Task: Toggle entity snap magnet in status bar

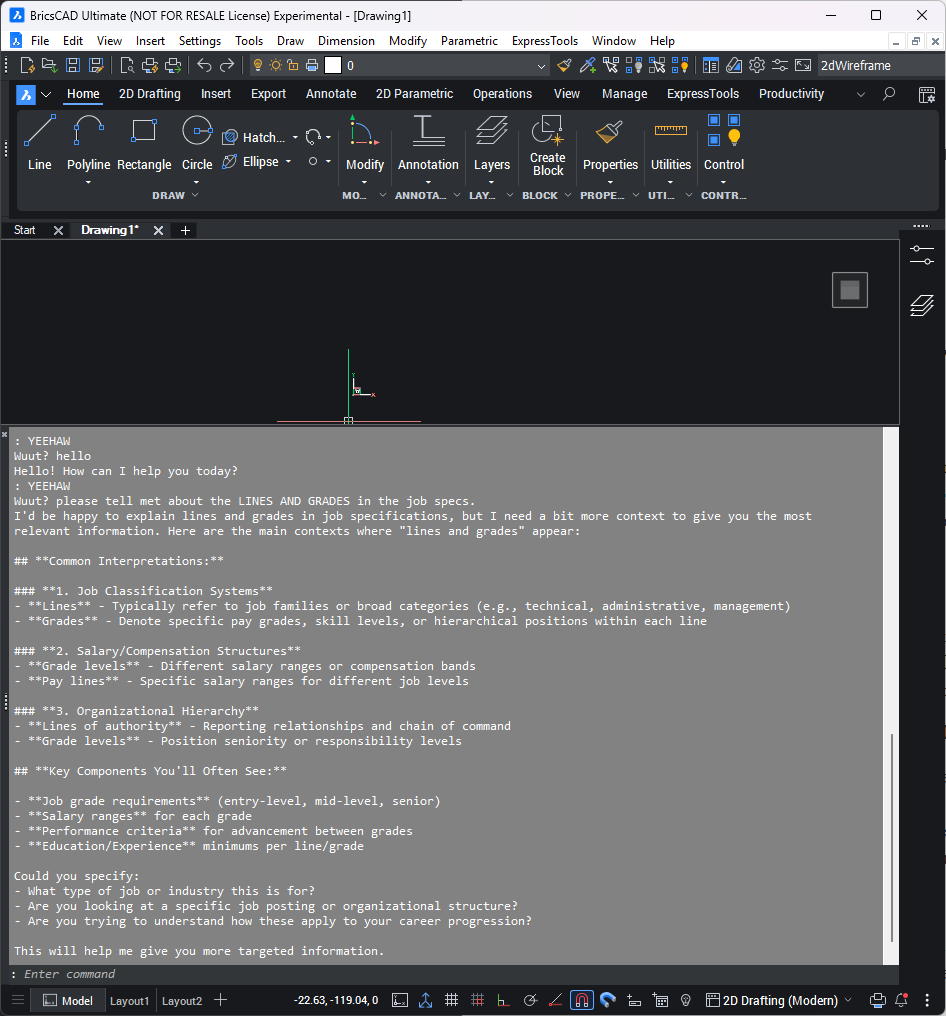Action: pyautogui.click(x=581, y=1000)
